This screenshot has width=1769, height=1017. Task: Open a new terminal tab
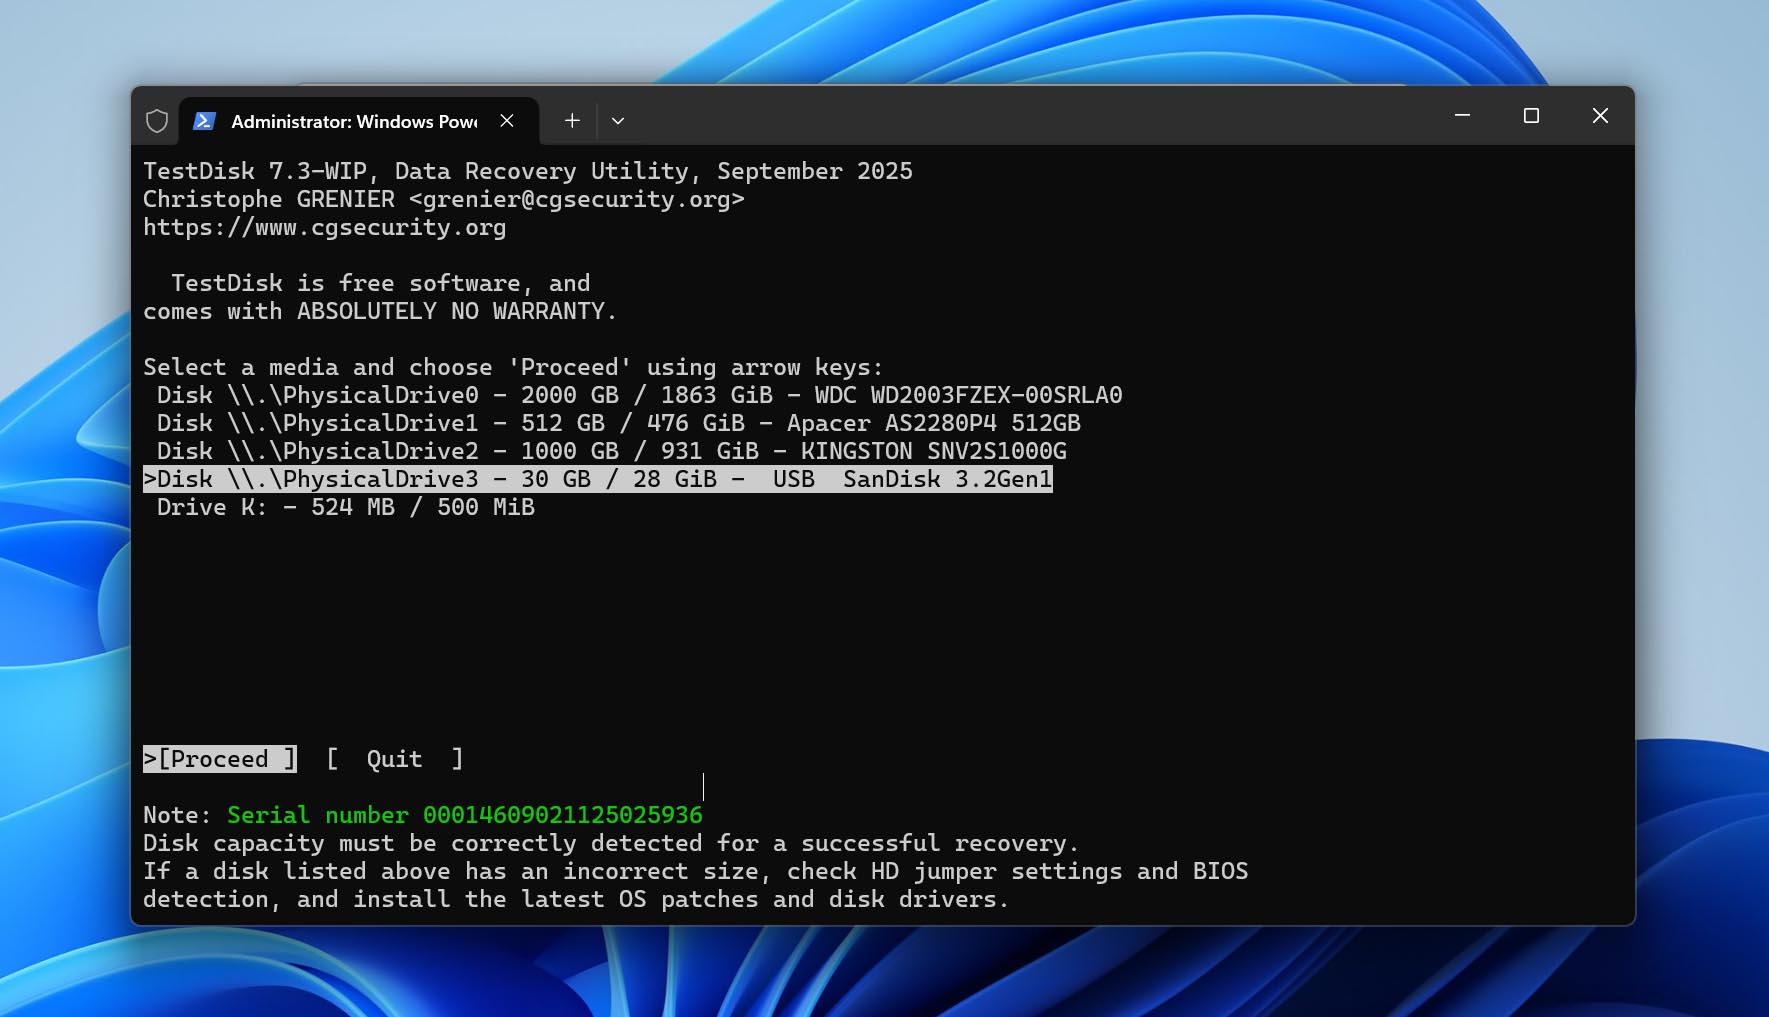coord(572,121)
